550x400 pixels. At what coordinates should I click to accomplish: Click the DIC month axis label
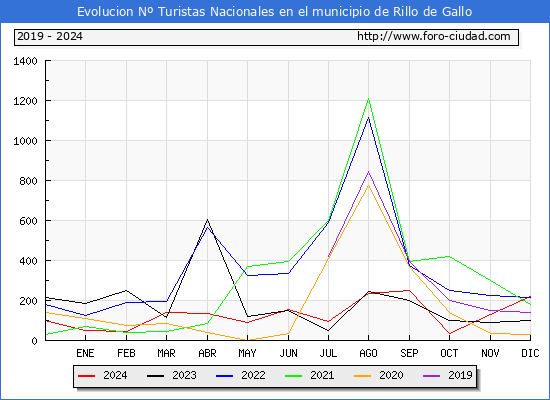coord(530,353)
